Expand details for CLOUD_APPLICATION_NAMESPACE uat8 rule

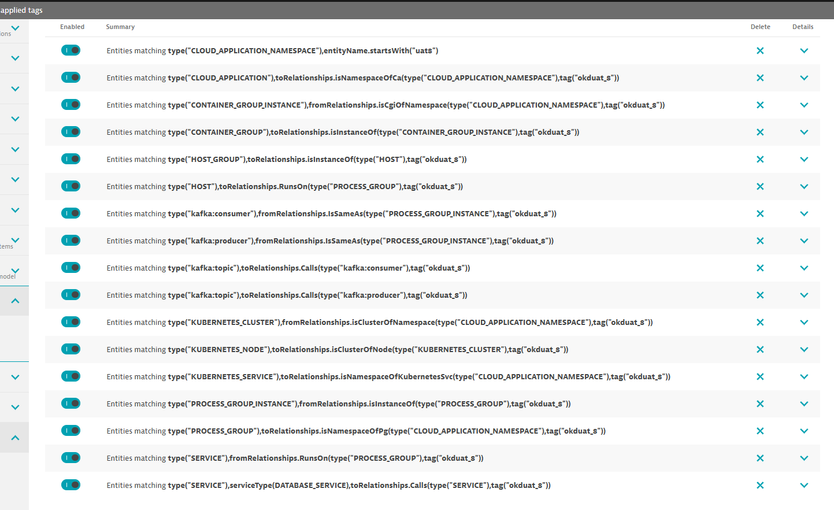point(803,50)
